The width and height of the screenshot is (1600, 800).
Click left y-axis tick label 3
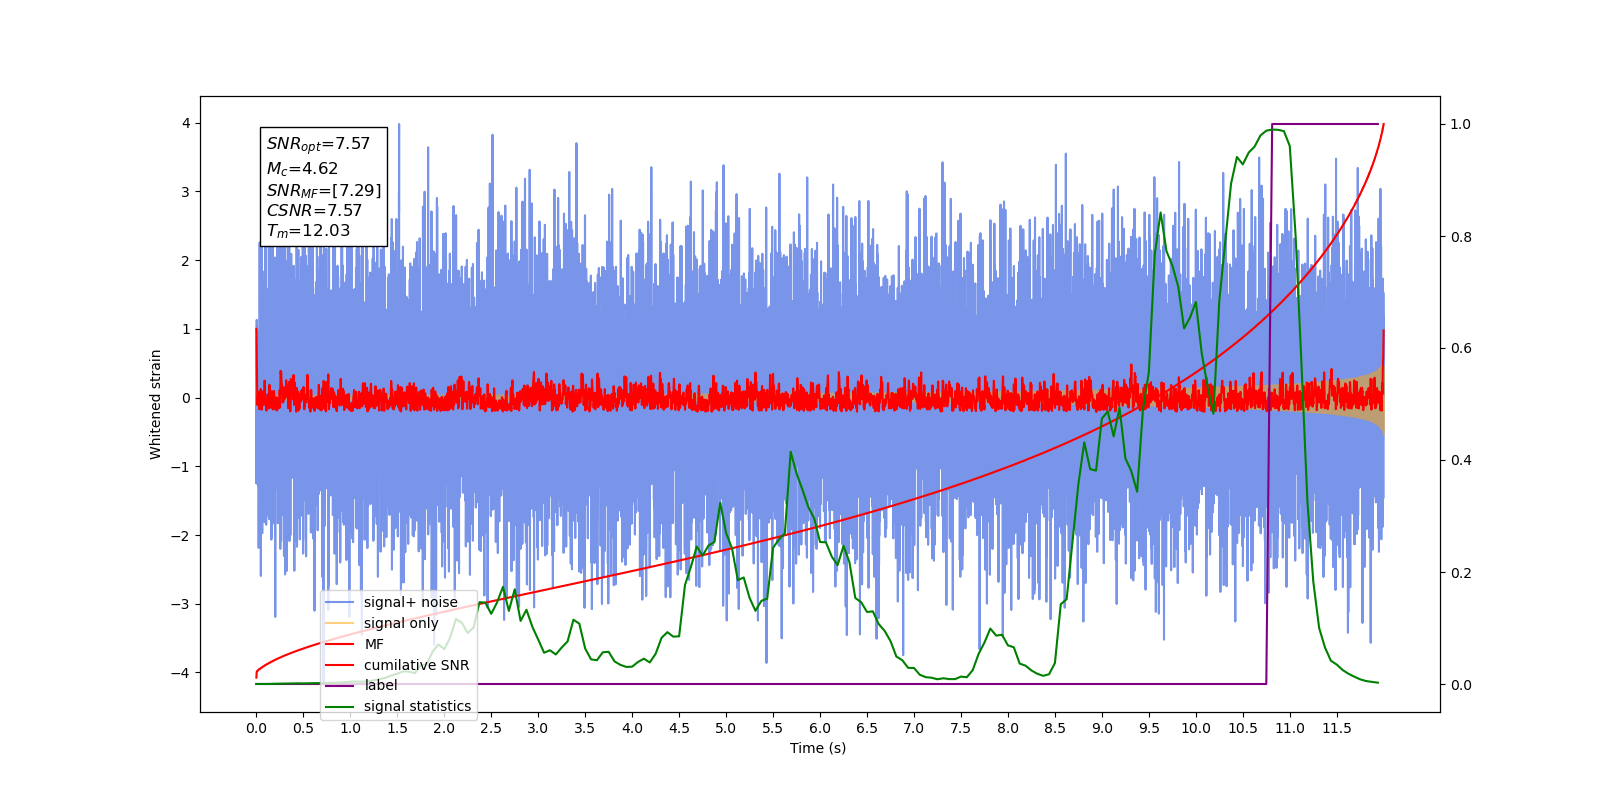tap(186, 192)
